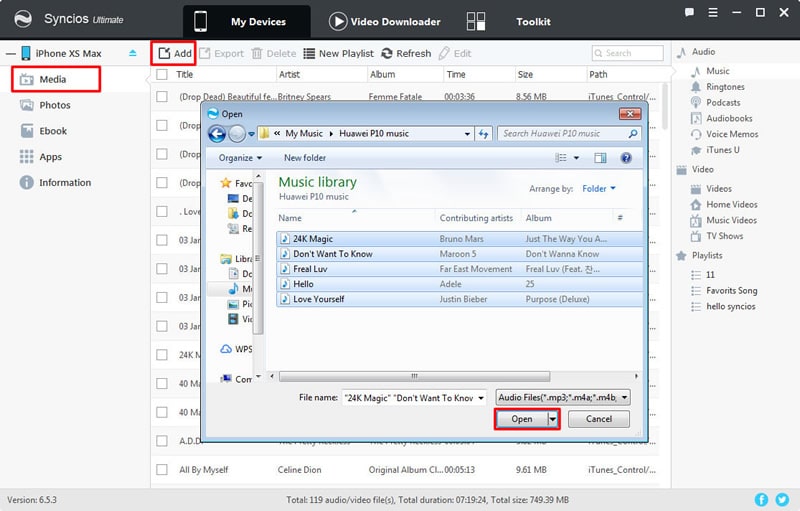Open the Organize menu dropdown
The height and width of the screenshot is (511, 800).
coord(240,158)
